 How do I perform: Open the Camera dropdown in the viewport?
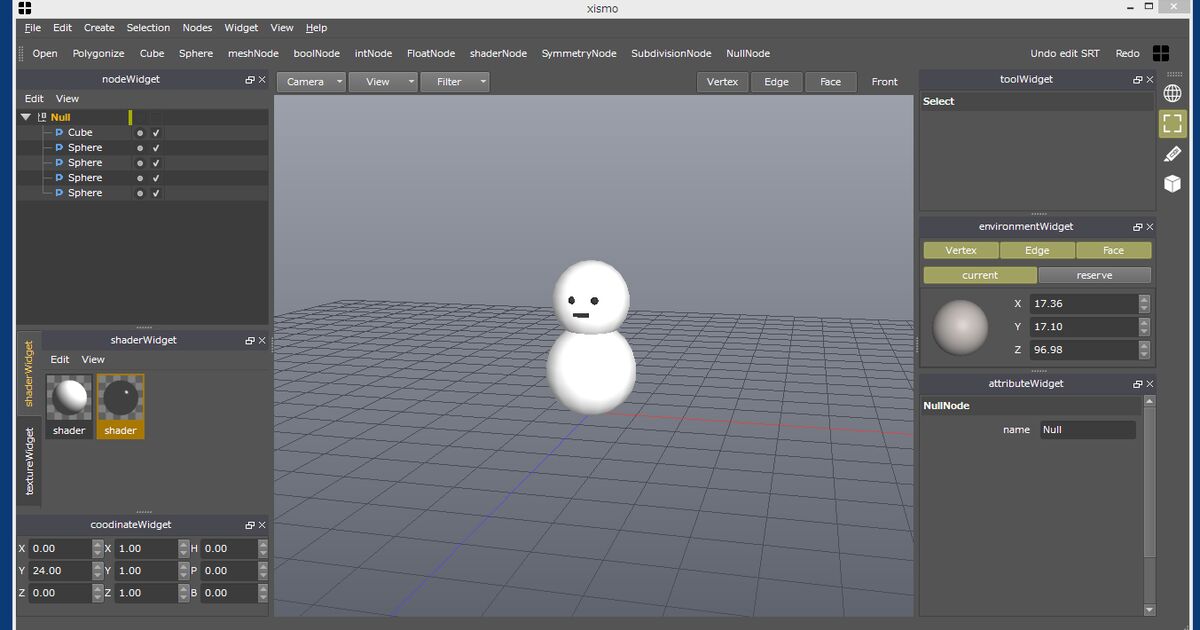coord(311,82)
